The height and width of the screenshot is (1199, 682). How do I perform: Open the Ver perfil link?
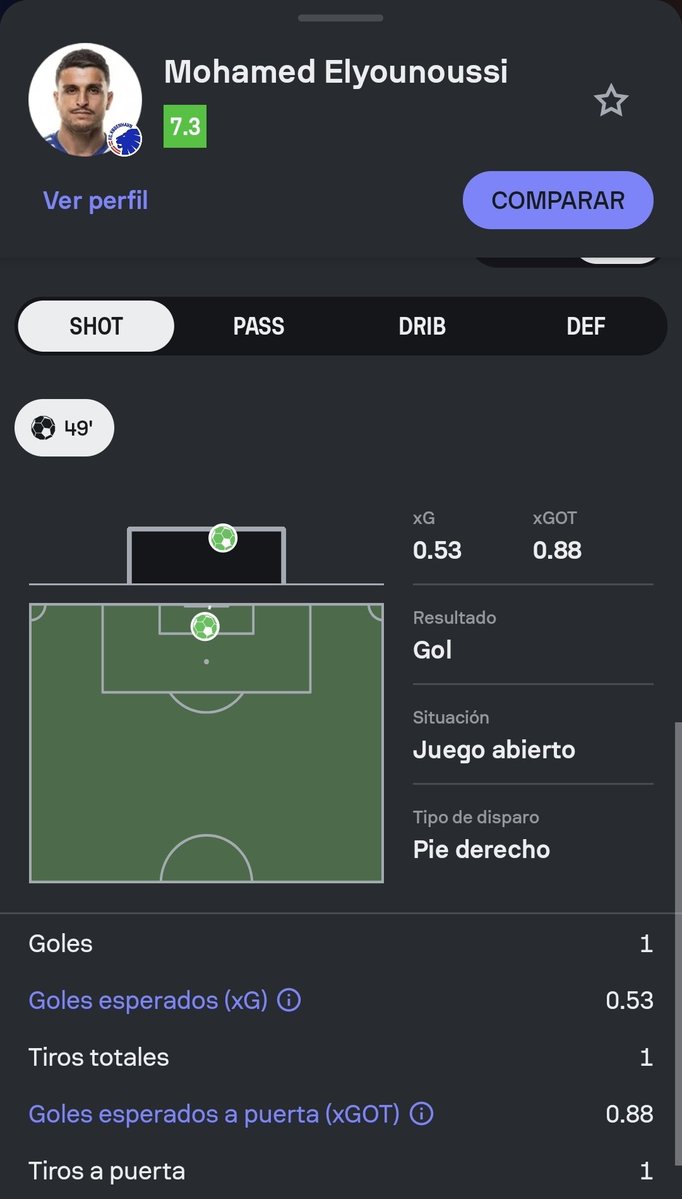coord(96,200)
